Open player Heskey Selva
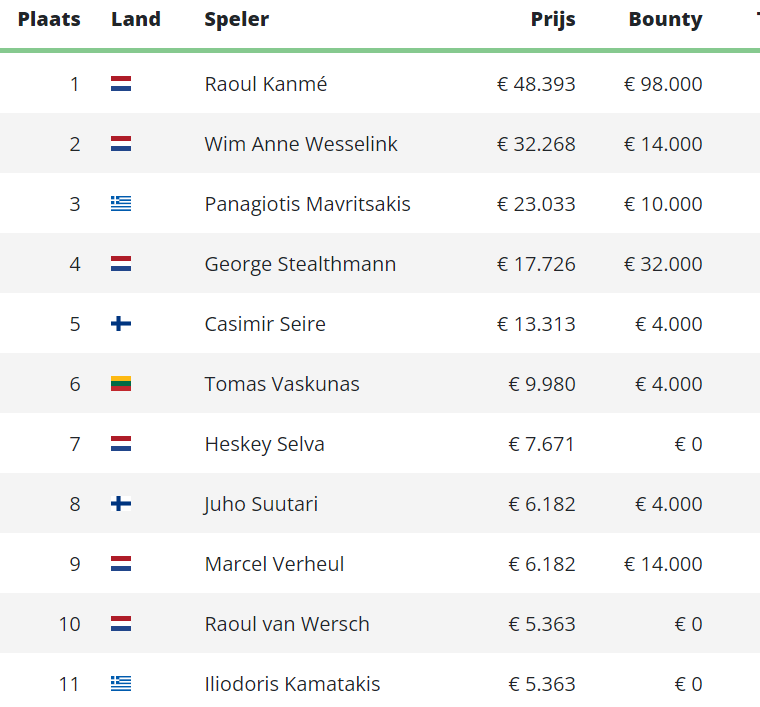The height and width of the screenshot is (707, 760). [x=264, y=444]
